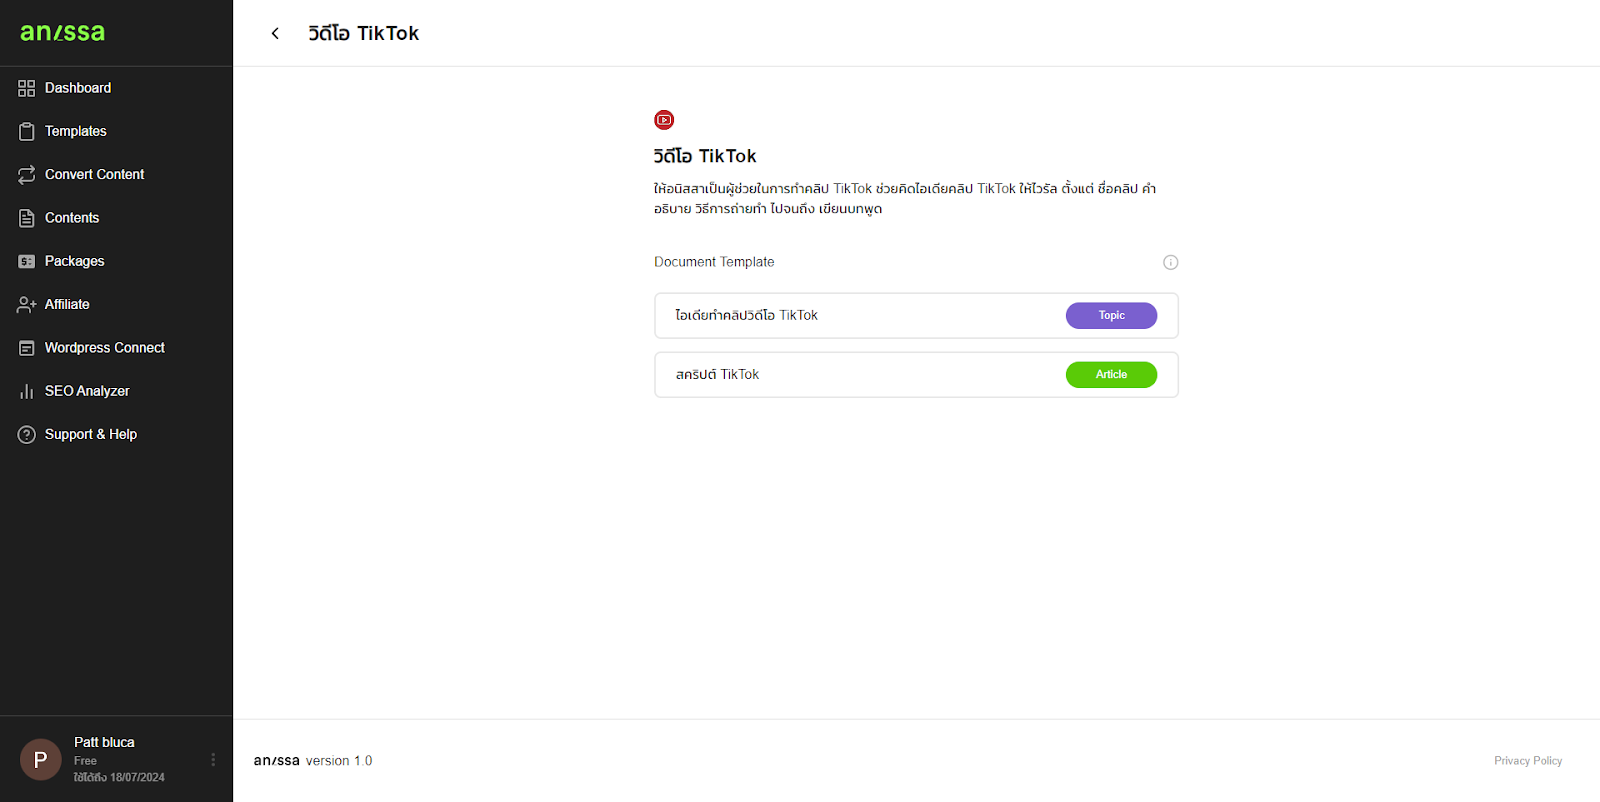Click the วิดีโอ TikTok page header title
This screenshot has width=1600, height=802.
tap(364, 33)
